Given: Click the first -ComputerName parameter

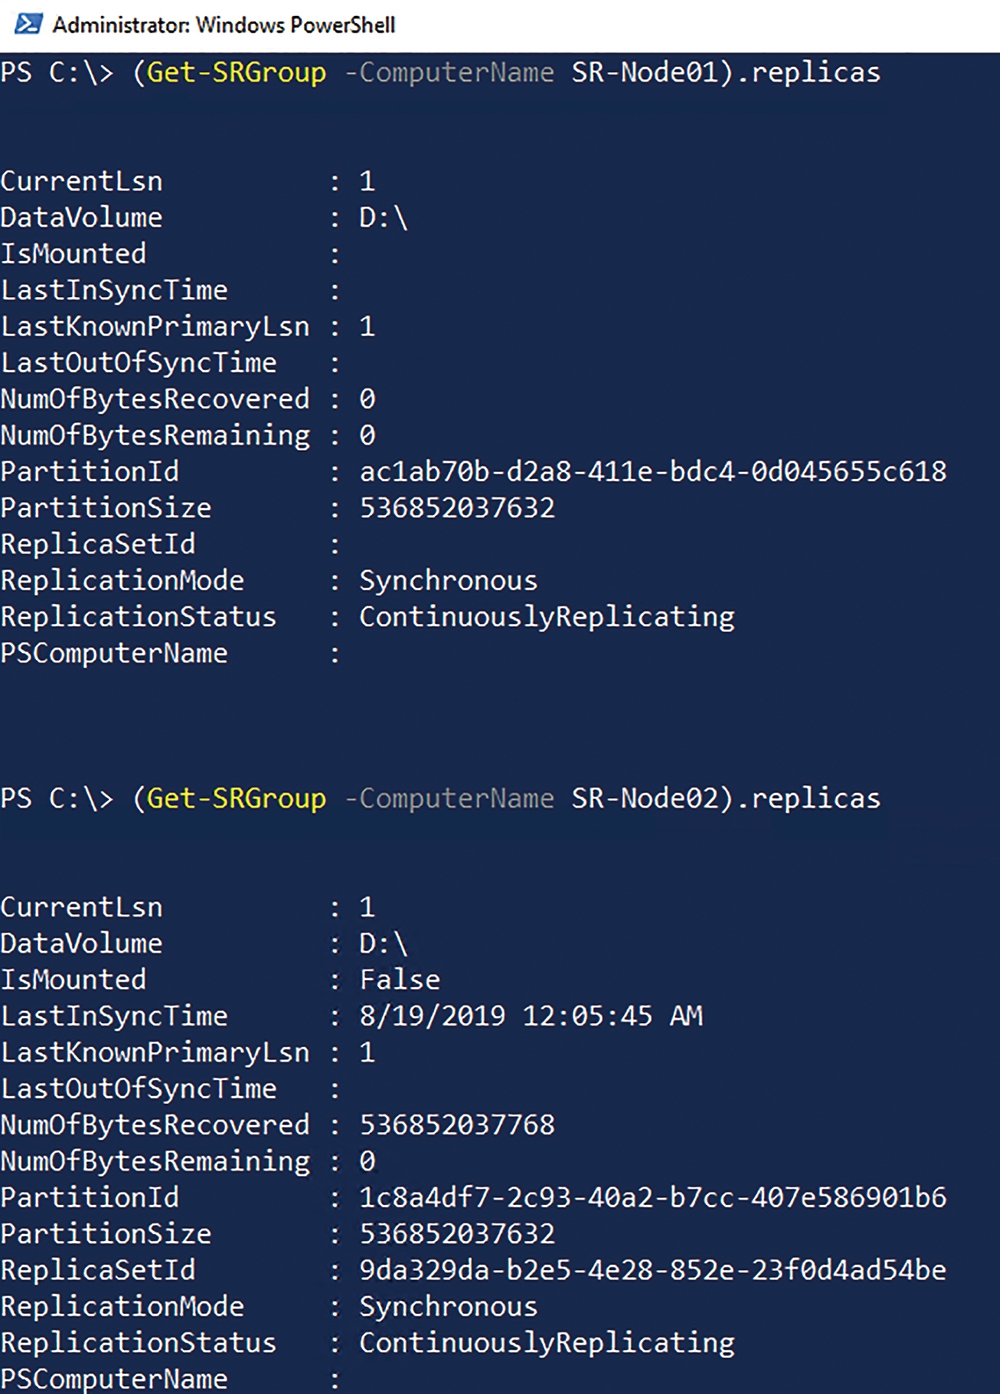Looking at the screenshot, I should point(449,72).
